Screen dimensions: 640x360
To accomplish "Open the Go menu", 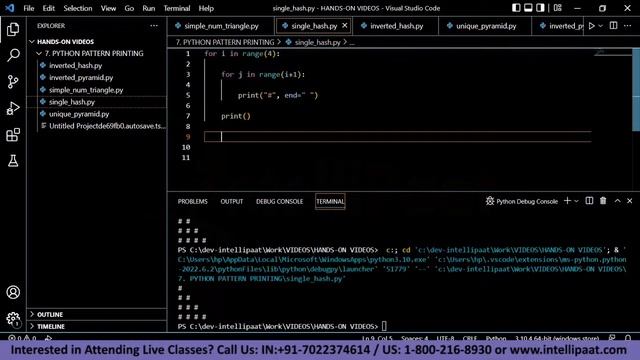I will tap(129, 8).
